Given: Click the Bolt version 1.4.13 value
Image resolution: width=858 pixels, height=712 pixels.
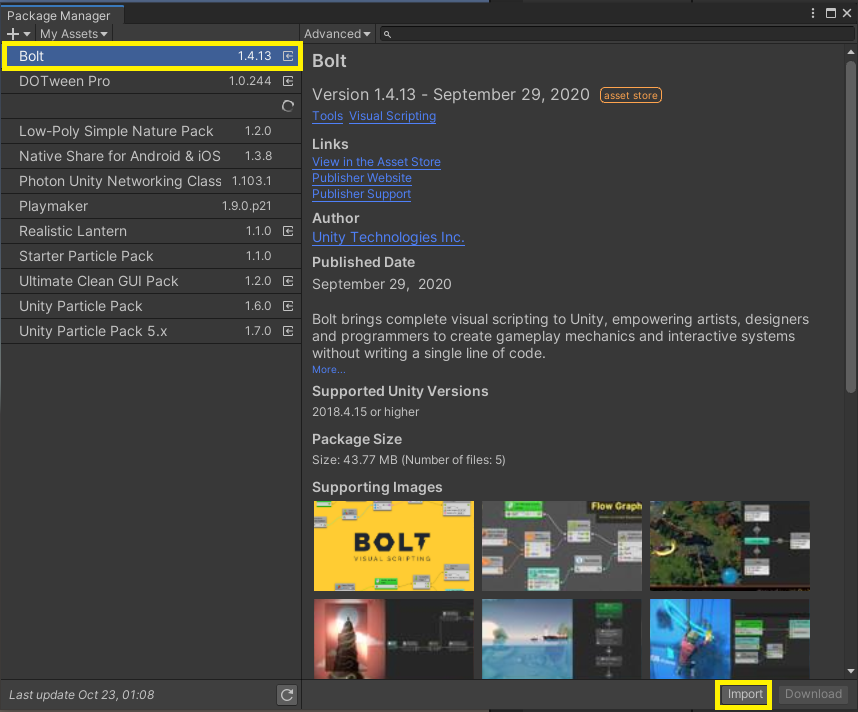Looking at the screenshot, I should click(254, 56).
